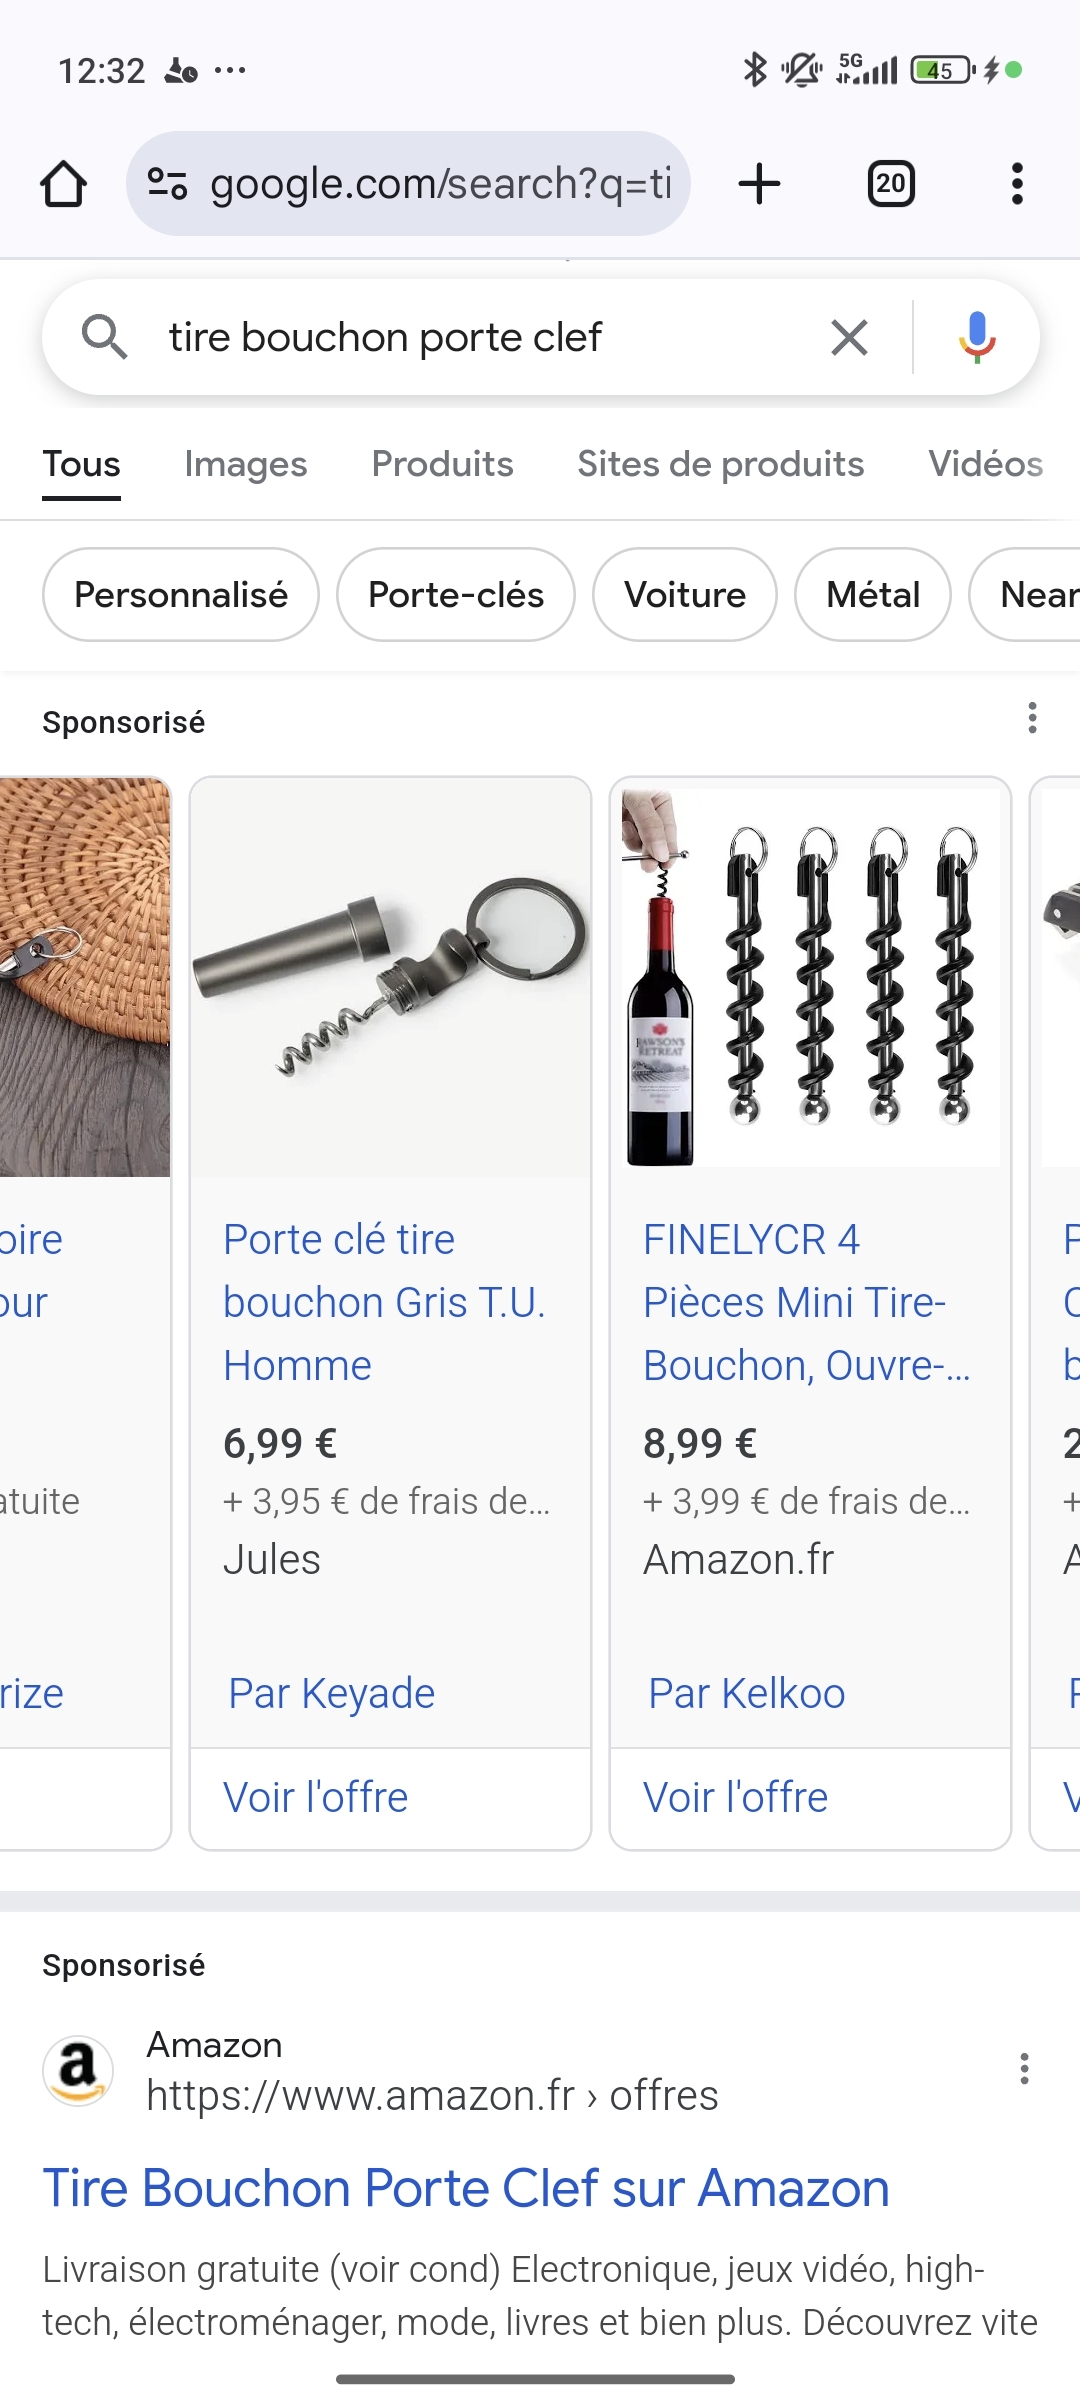1080x2400 pixels.
Task: Switch to the Produits tab
Action: coord(442,464)
